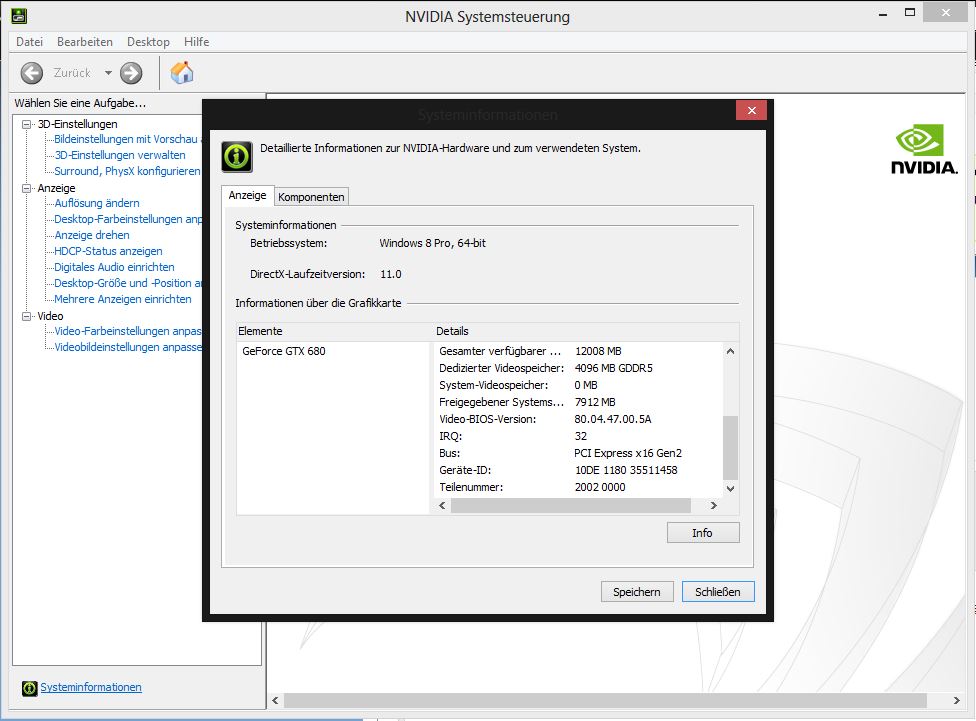Maximize the NVIDIA Systemsteuerung window
Screen dimensions: 976x721
pos(910,12)
